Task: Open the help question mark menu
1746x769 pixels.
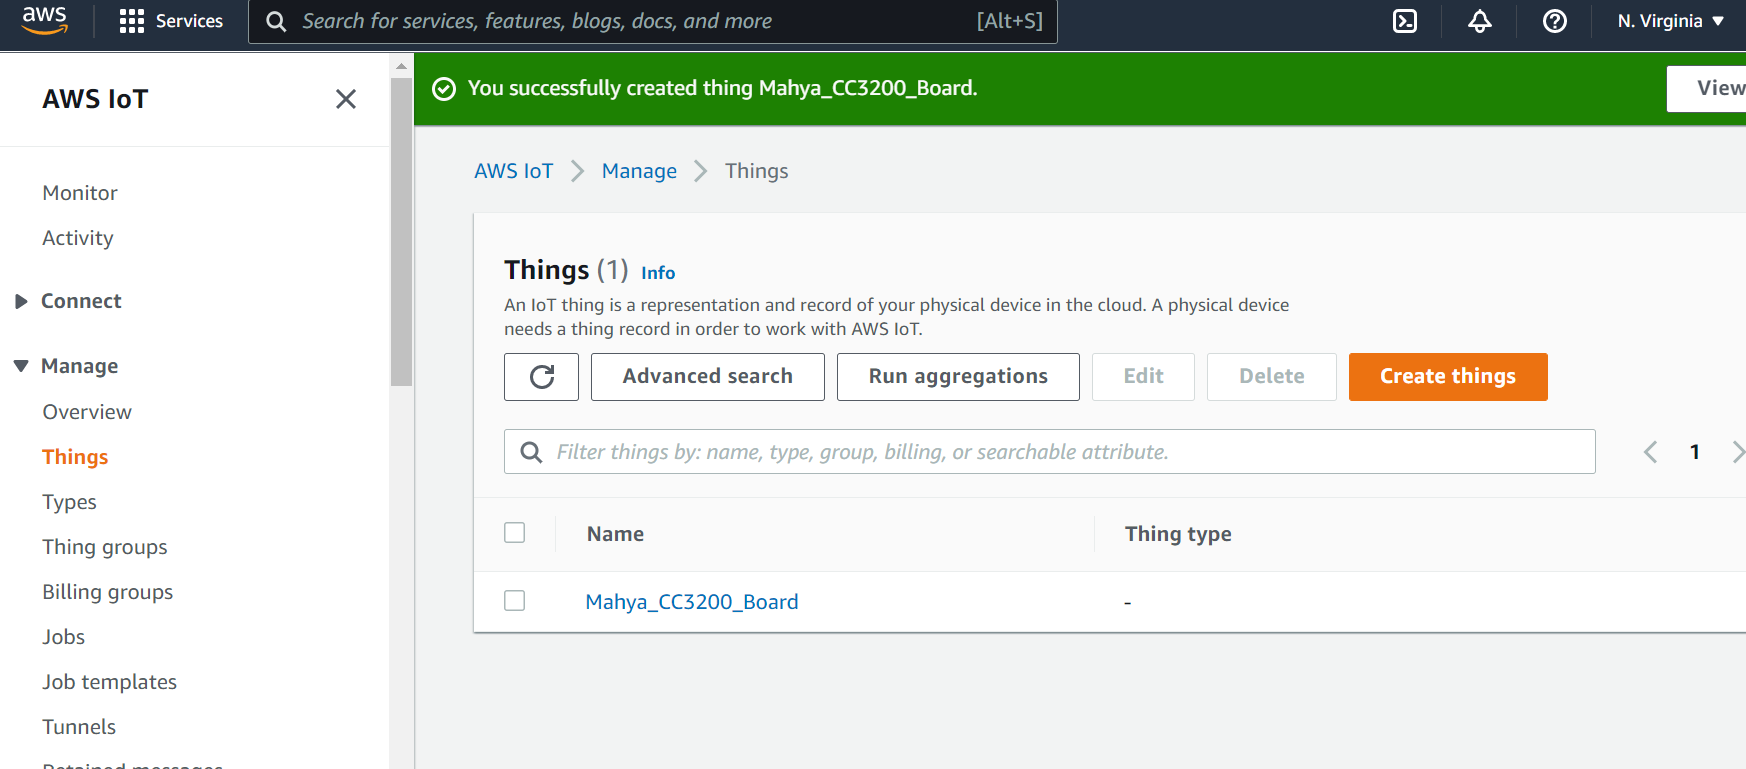Action: (x=1555, y=21)
